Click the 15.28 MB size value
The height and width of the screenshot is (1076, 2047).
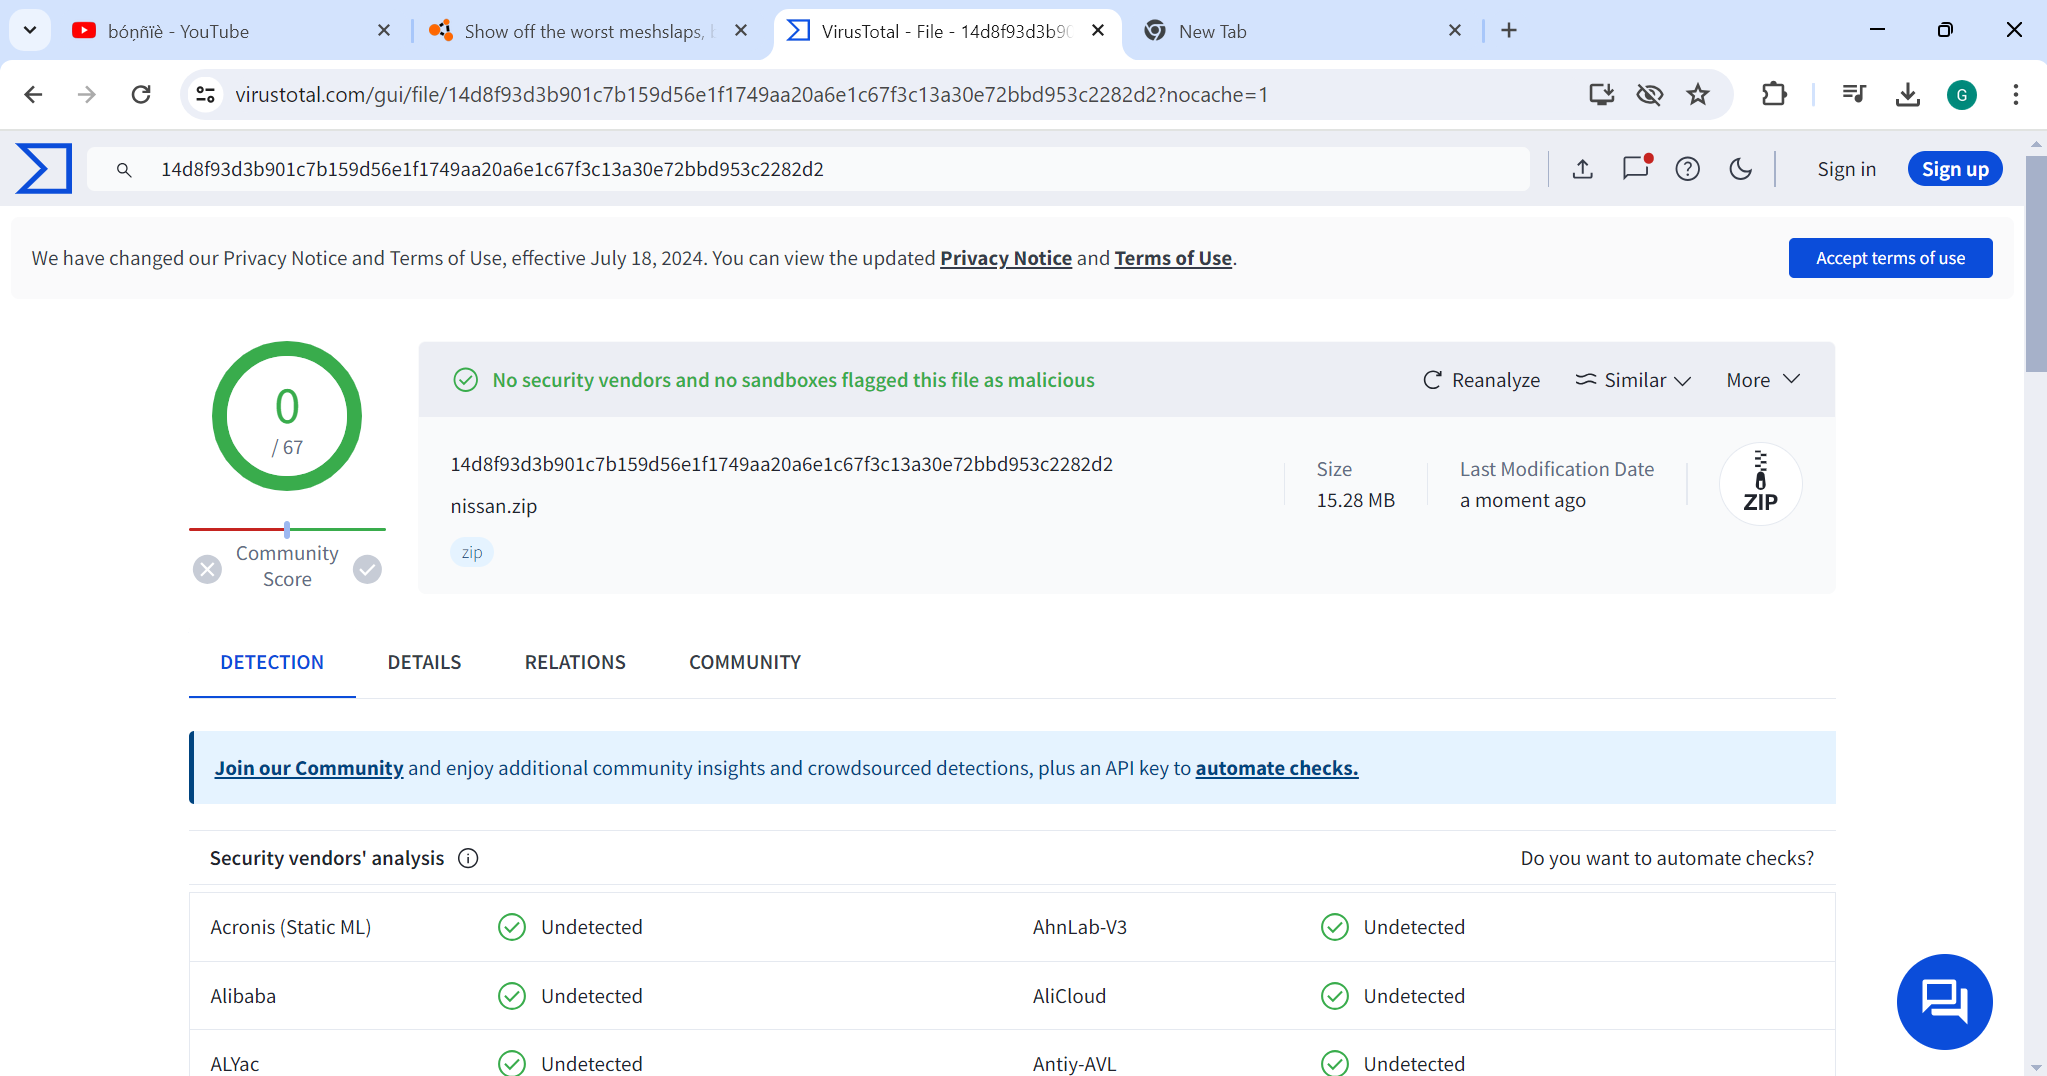(x=1355, y=500)
